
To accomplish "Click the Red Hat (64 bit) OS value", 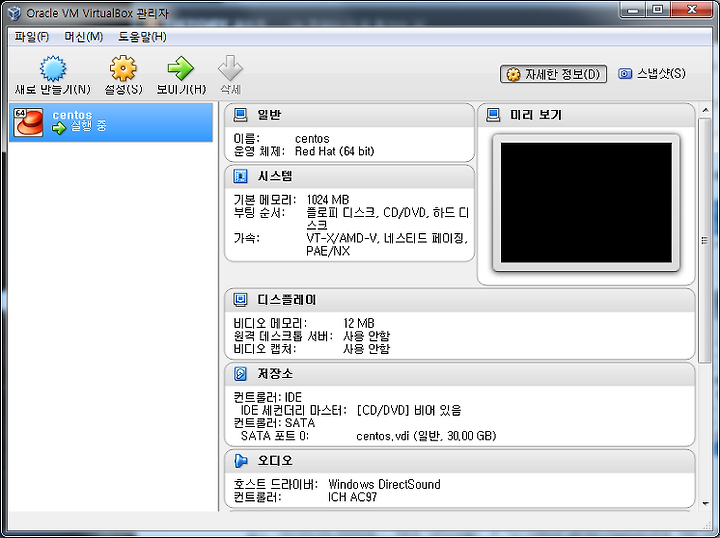I will click(334, 151).
